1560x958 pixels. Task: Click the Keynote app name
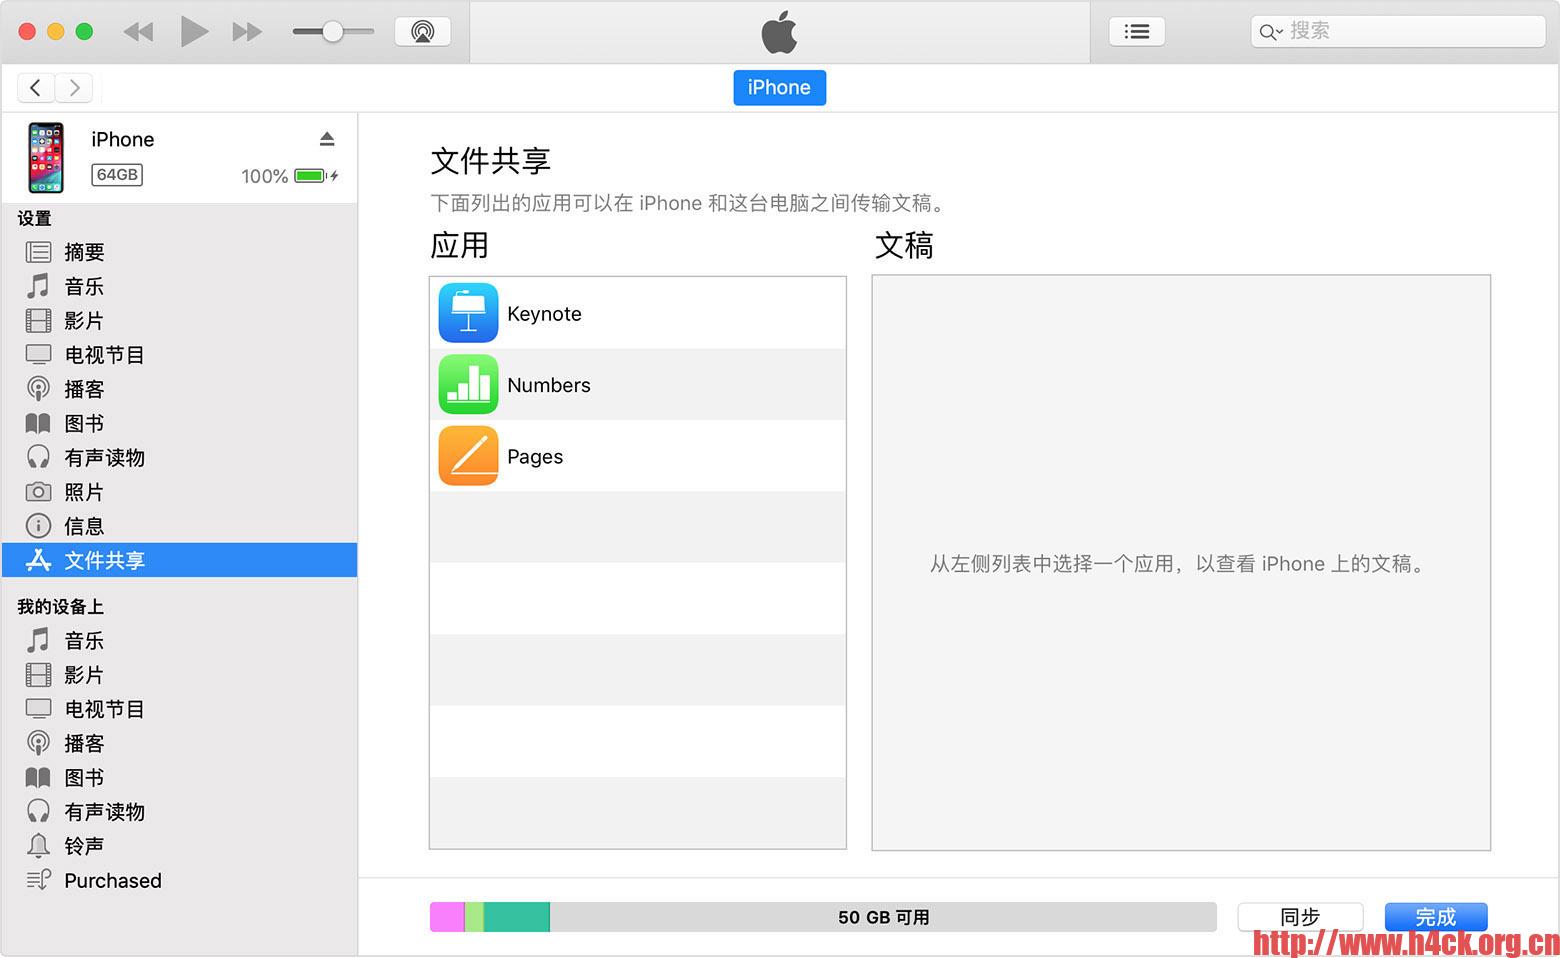544,314
